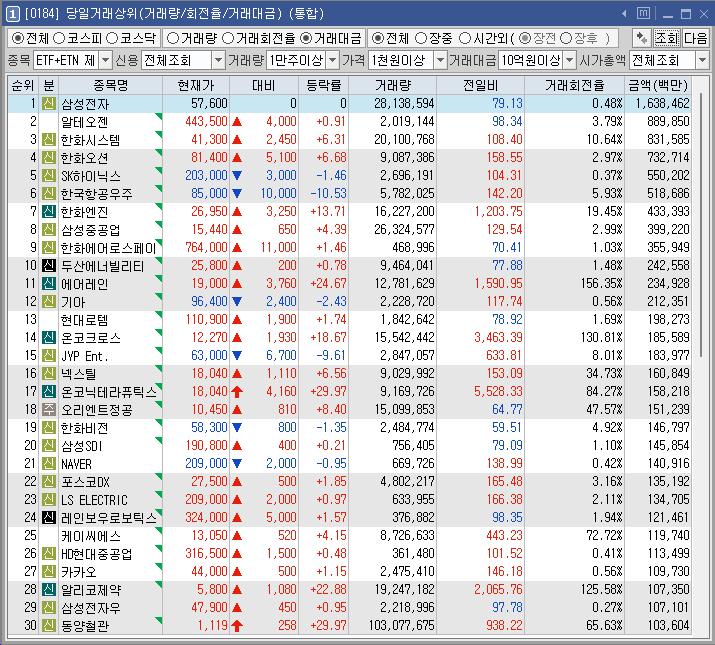715x645 pixels.
Task: Click the 신 badge beside 삼성전자
Action: coord(49,104)
